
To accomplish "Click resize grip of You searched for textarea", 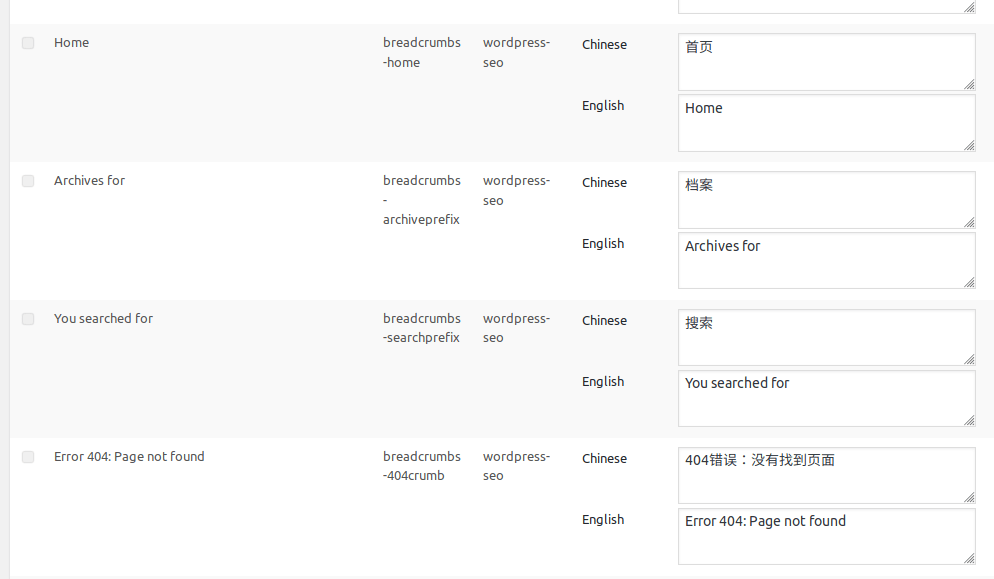I will pyautogui.click(x=969, y=420).
